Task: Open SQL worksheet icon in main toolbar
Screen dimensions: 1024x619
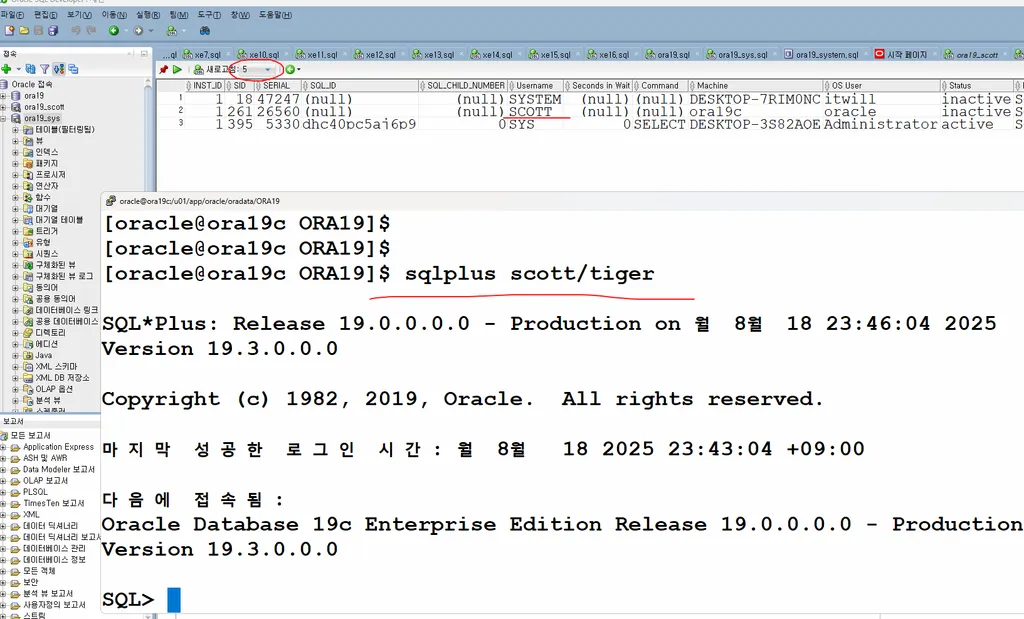Action: 172,30
